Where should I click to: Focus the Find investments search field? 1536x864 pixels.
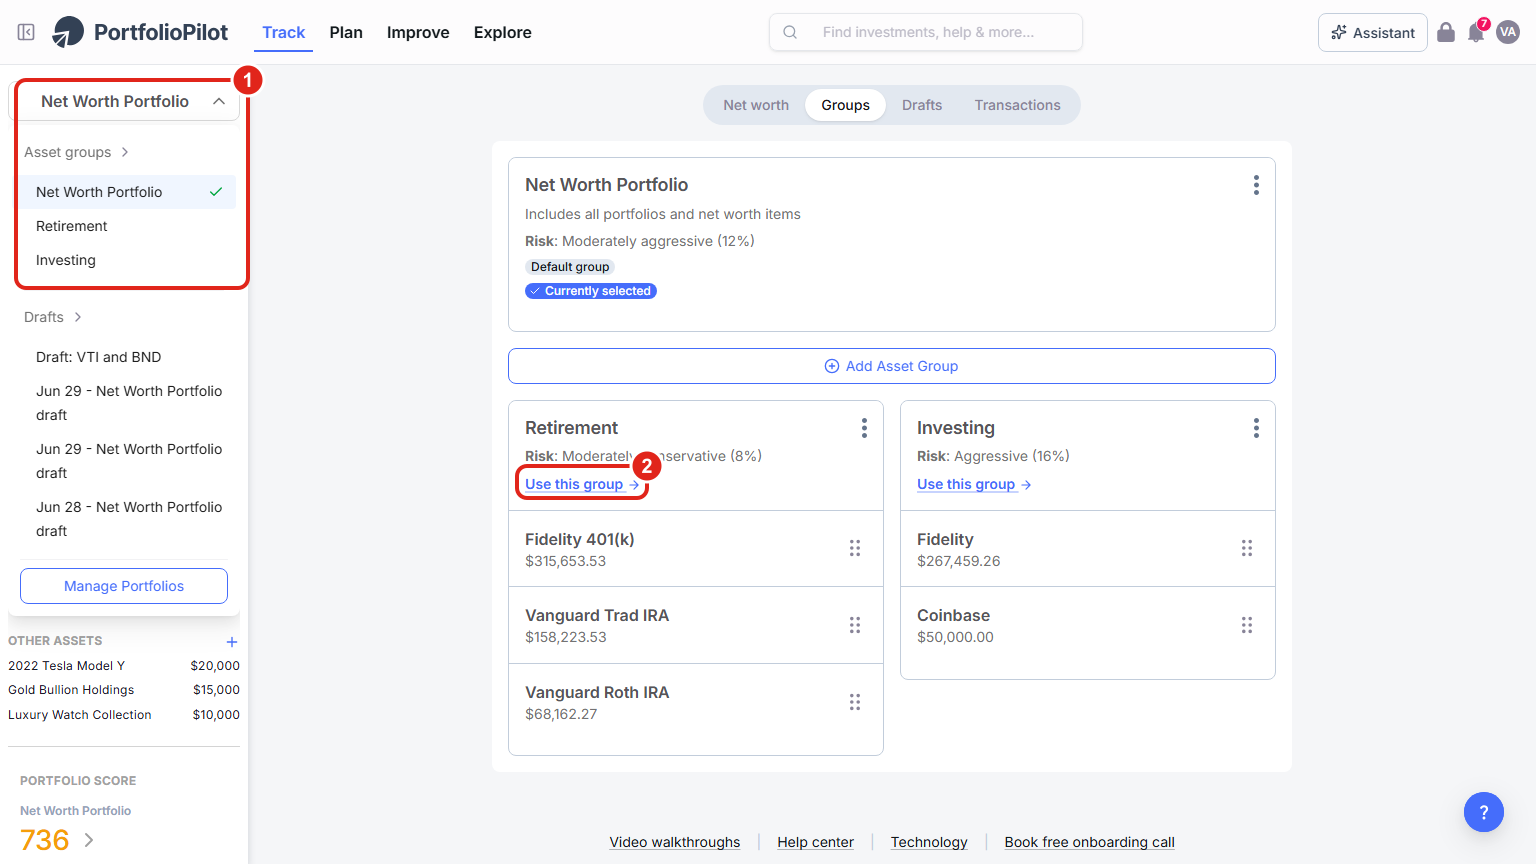(926, 32)
